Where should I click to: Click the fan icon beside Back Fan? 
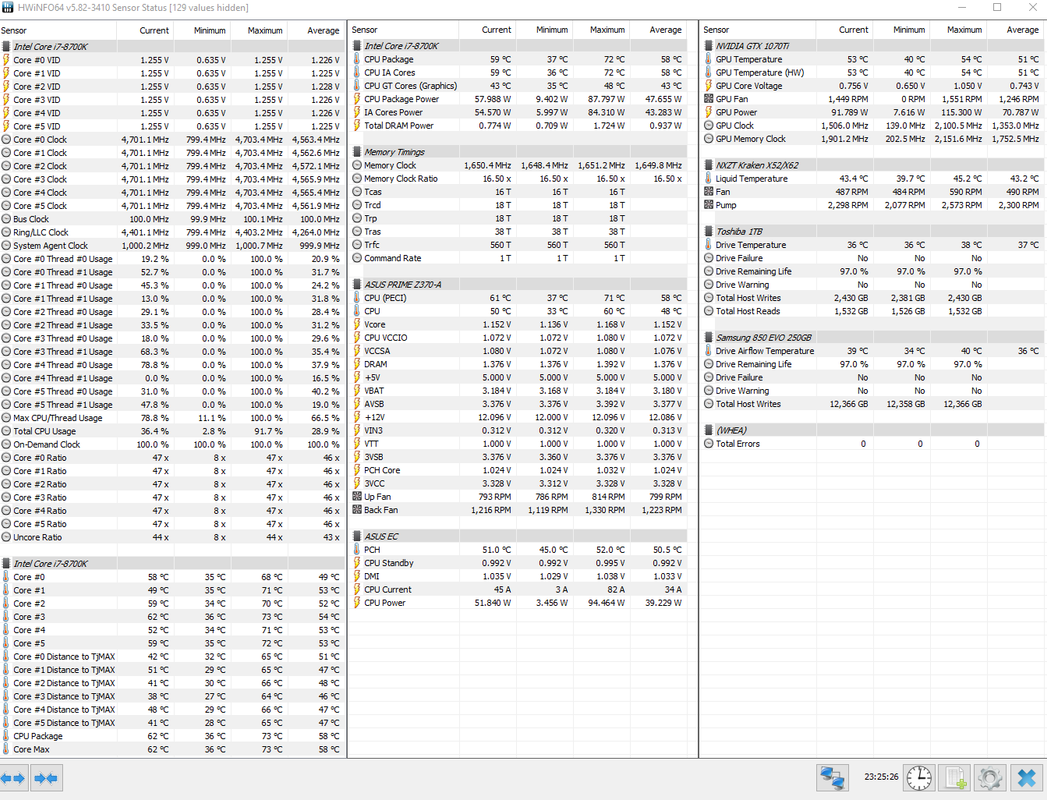[x=357, y=510]
